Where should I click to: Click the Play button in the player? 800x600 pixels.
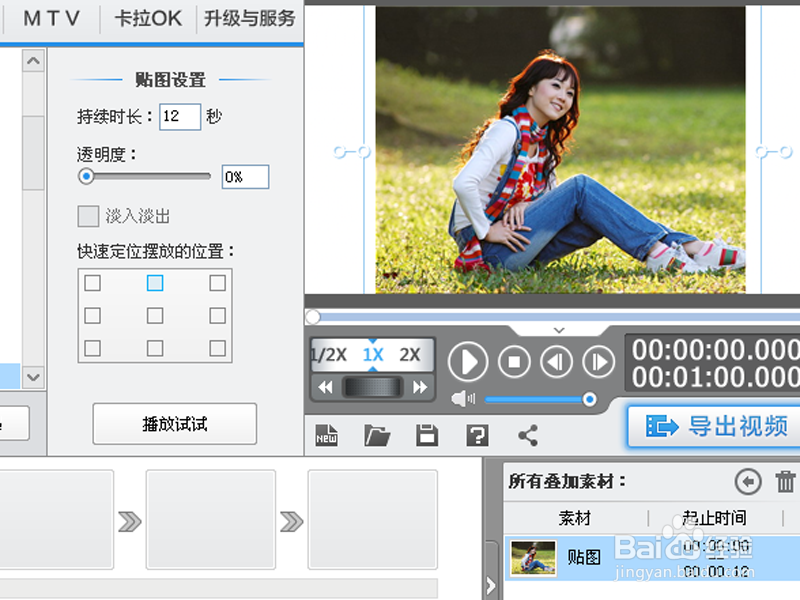468,362
